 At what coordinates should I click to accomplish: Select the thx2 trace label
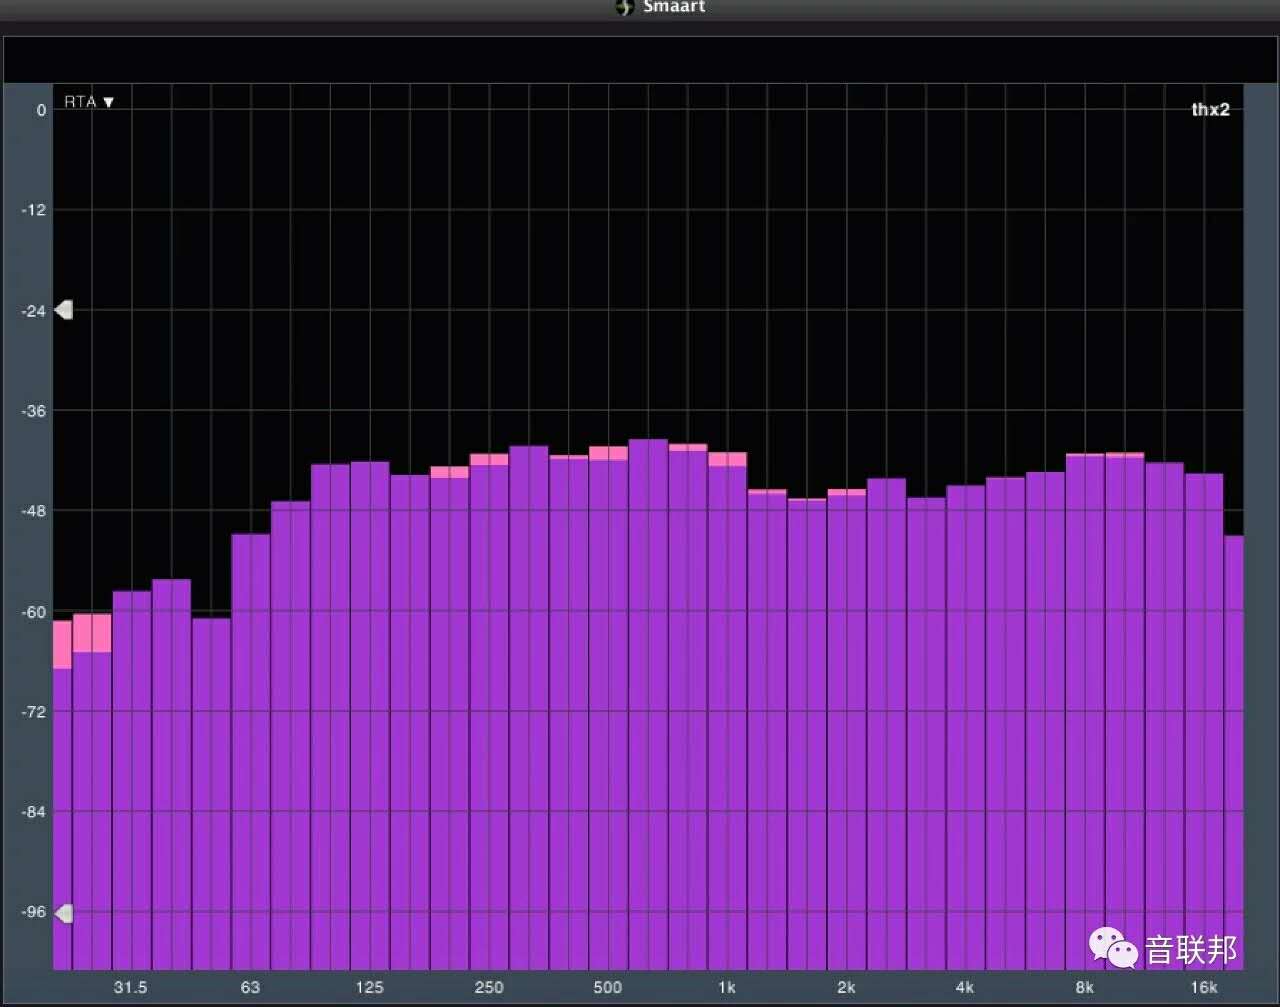pos(1210,110)
